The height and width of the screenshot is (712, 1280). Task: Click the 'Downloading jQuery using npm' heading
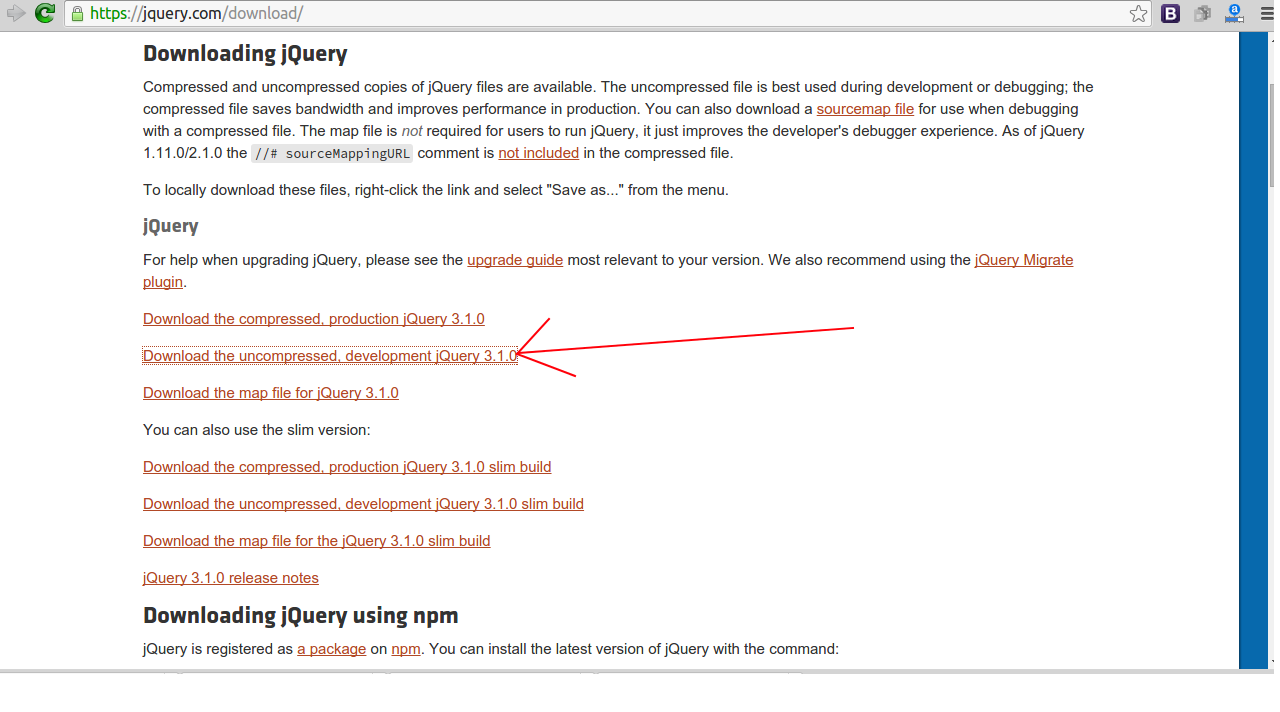click(301, 615)
